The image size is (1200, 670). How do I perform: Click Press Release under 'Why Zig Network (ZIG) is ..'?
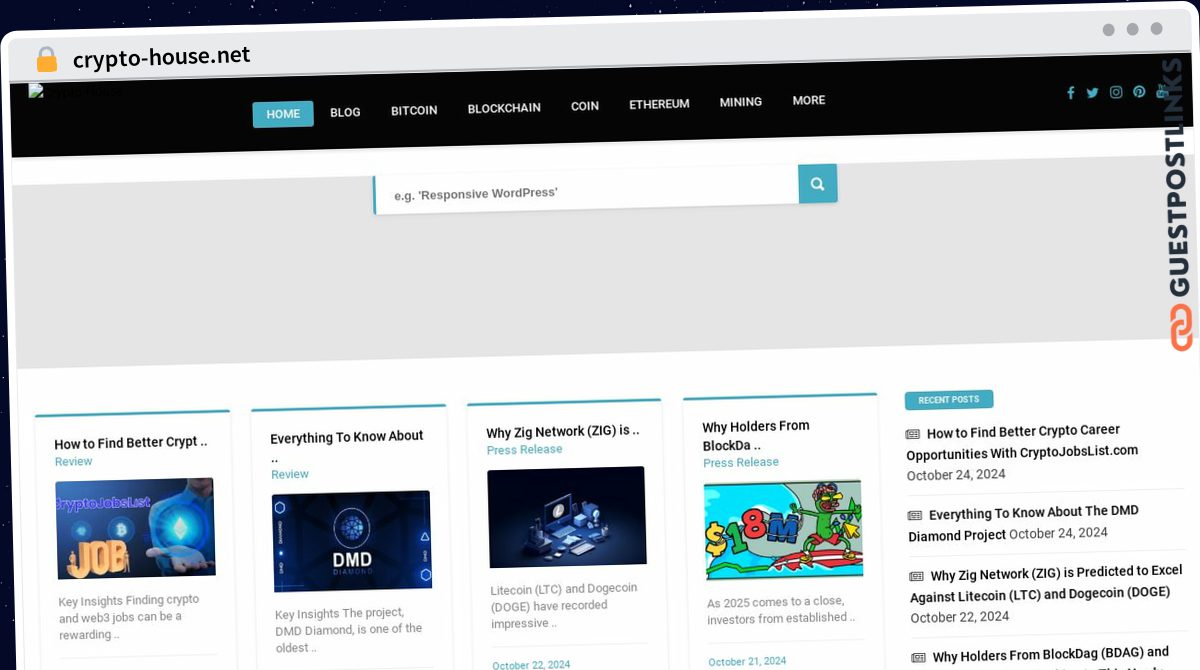tap(524, 450)
